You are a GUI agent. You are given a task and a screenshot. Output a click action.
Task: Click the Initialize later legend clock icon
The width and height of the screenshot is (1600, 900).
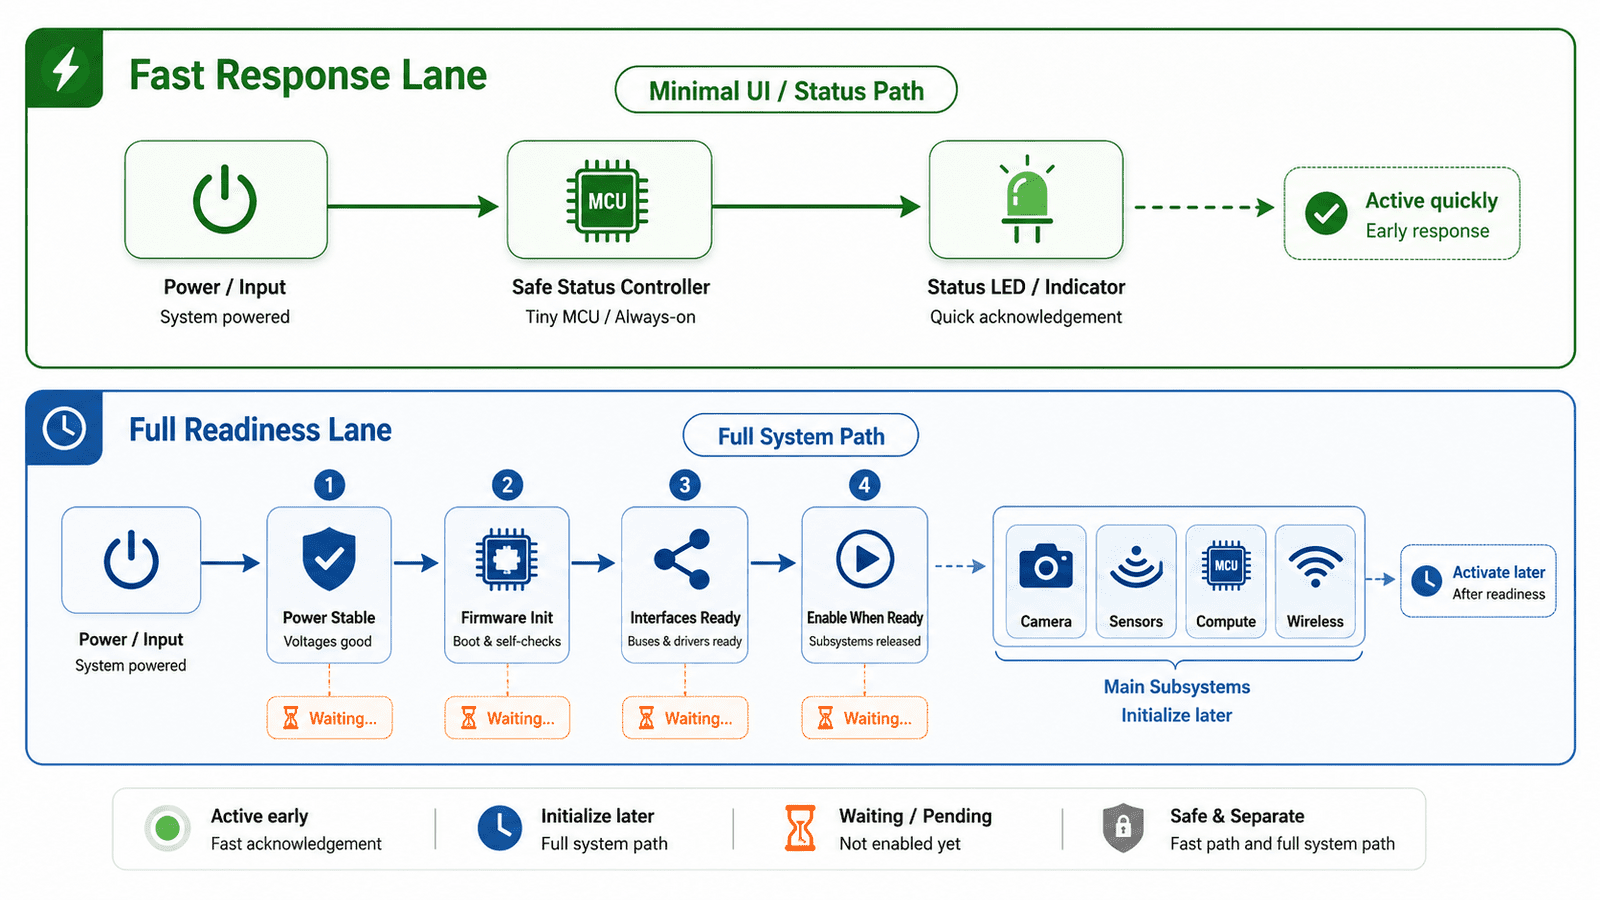click(x=499, y=828)
